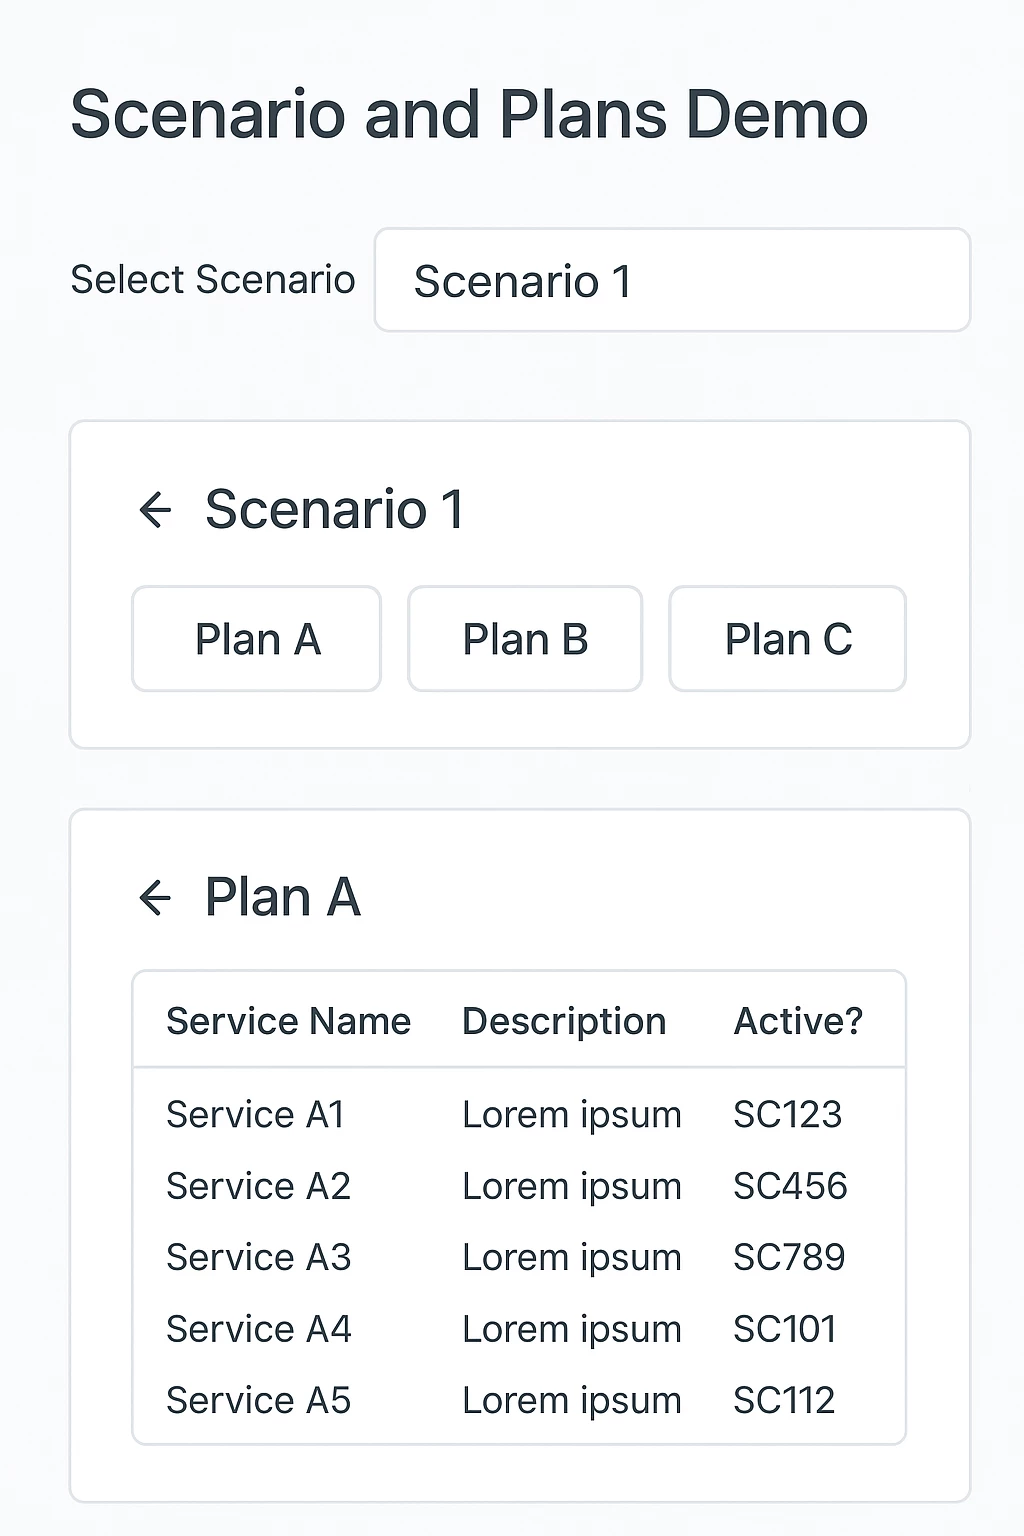Click the back arrow beside Plan A
1024x1536 pixels.
tap(155, 897)
